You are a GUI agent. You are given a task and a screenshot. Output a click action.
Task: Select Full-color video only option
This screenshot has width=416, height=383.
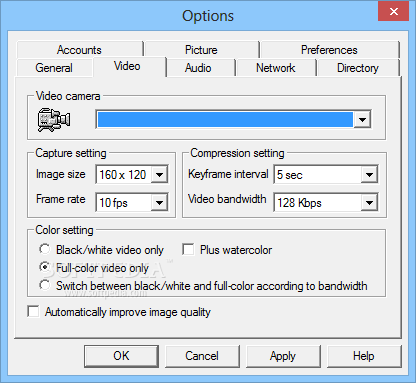click(x=94, y=268)
